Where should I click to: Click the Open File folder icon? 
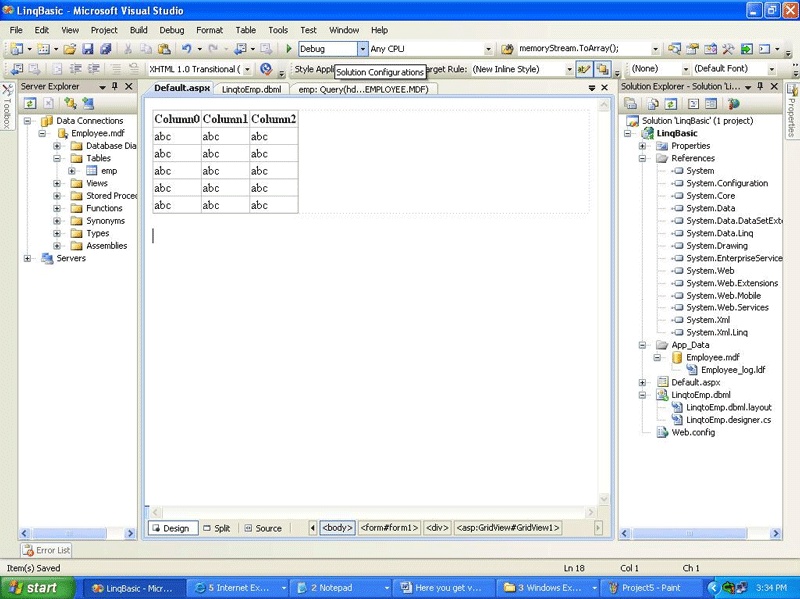[69, 49]
